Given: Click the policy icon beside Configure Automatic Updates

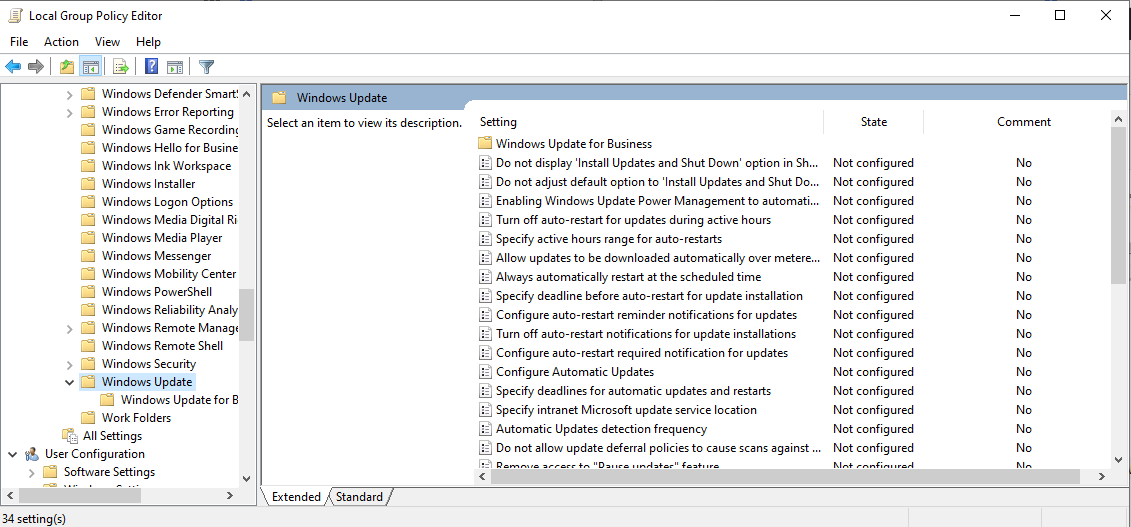Looking at the screenshot, I should point(485,372).
